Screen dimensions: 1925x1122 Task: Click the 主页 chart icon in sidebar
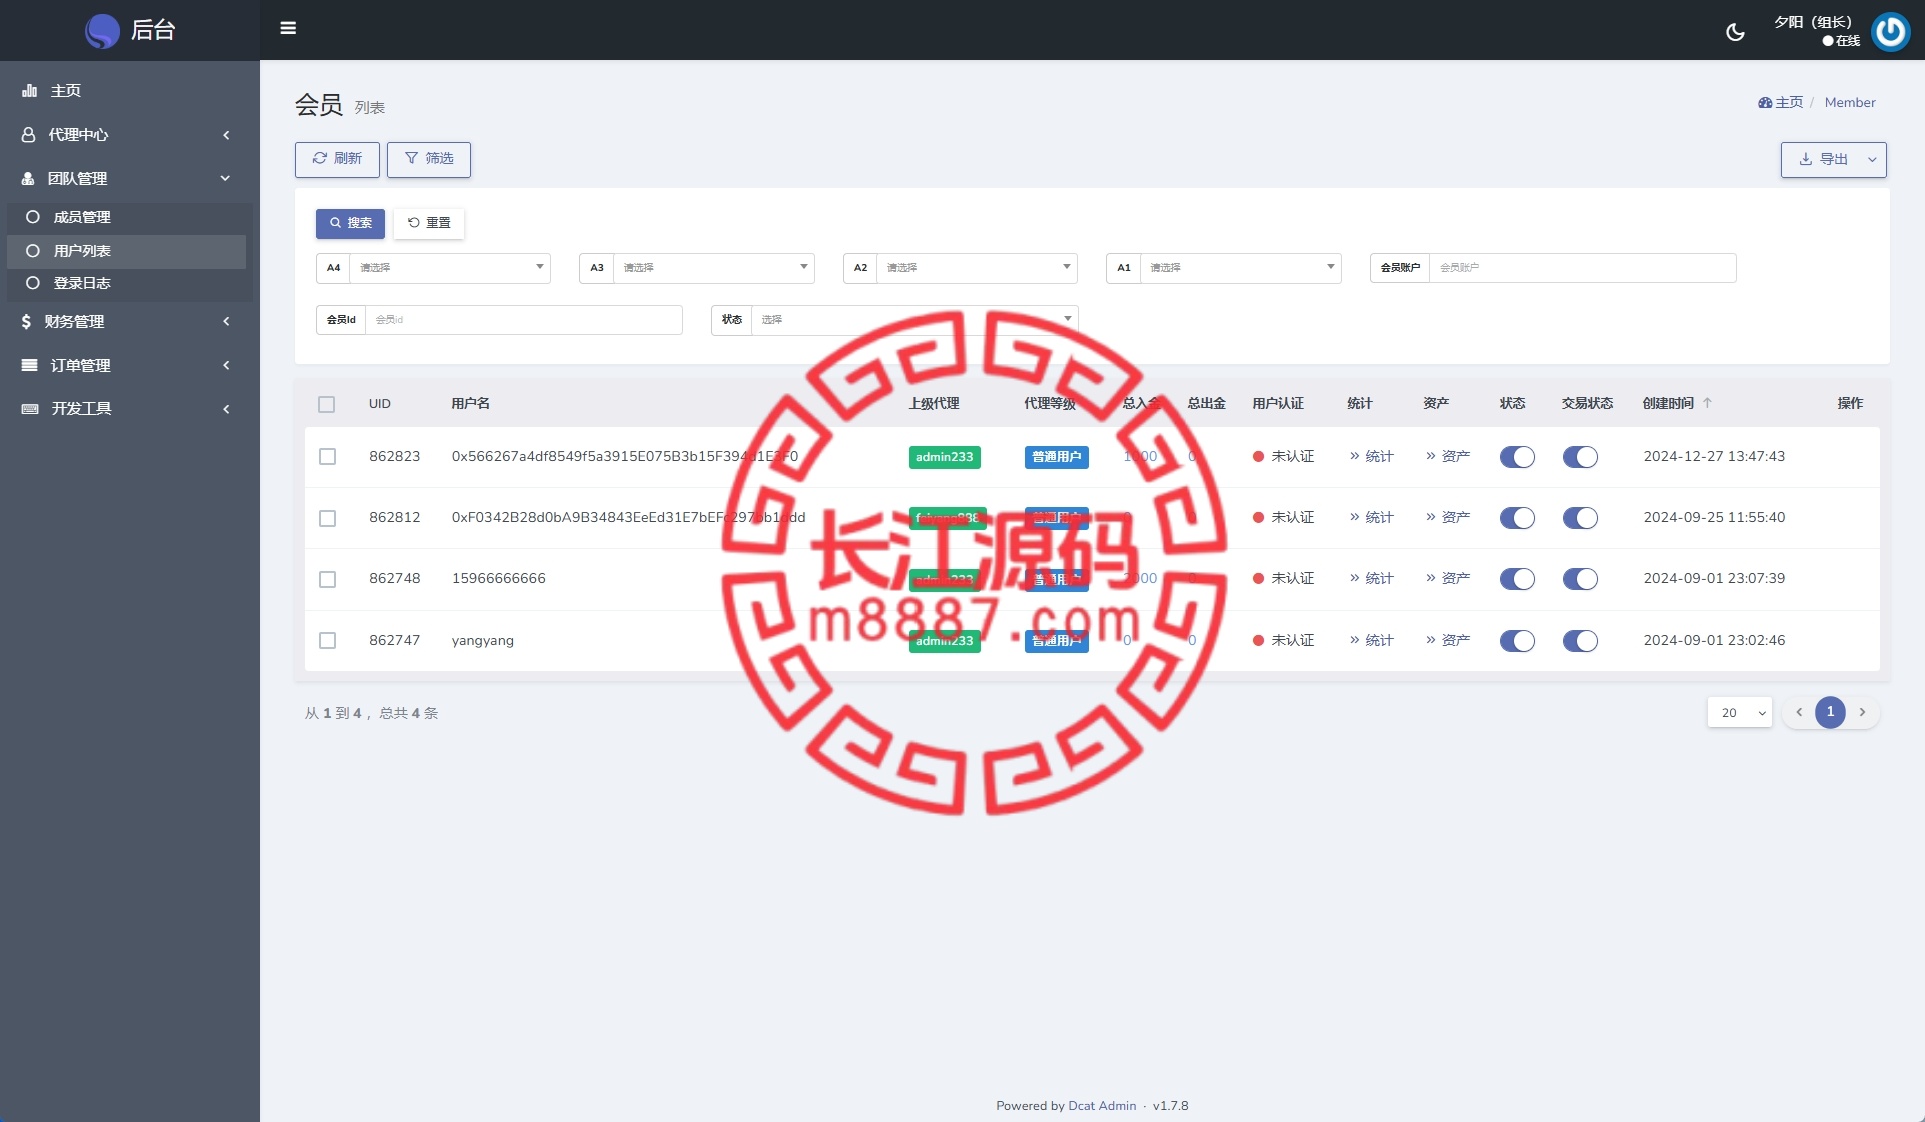click(x=30, y=91)
